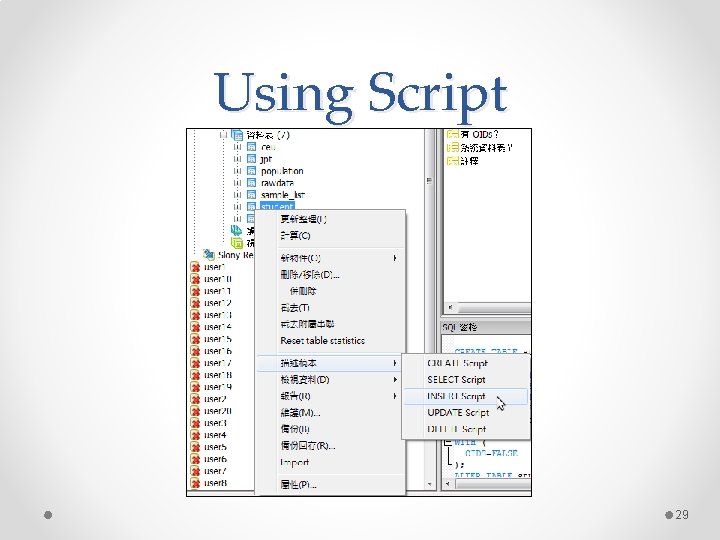The image size is (720, 540).
Task: Select '刪除/移除(D)...' in the context menu
Action: tap(330, 275)
